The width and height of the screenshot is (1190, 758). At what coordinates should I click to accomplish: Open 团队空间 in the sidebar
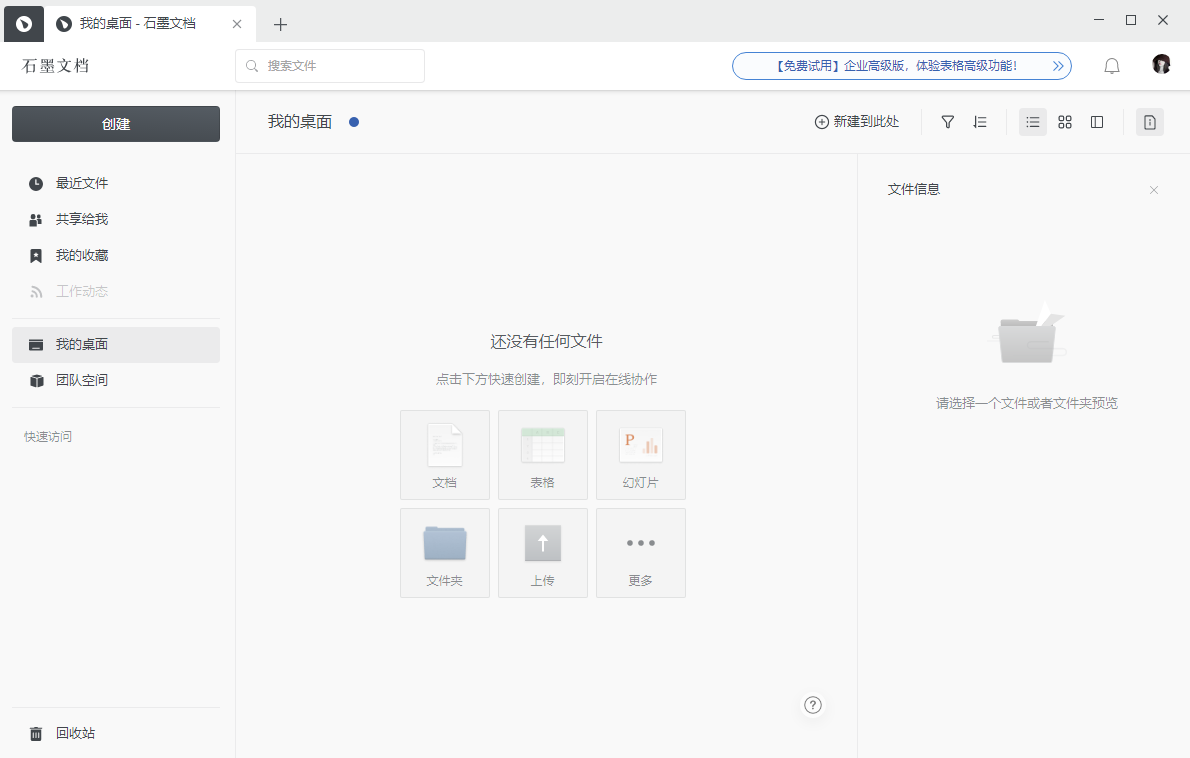pos(82,380)
